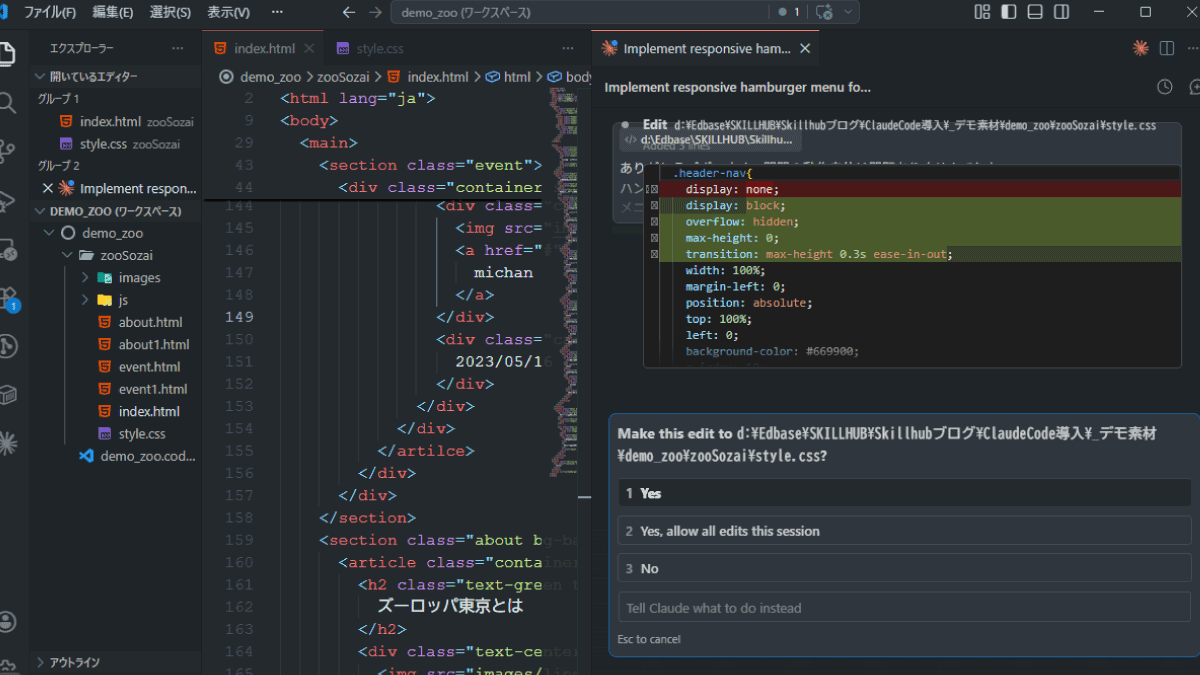Viewport: 1200px width, 675px height.
Task: Click the back navigation arrow
Action: point(349,12)
